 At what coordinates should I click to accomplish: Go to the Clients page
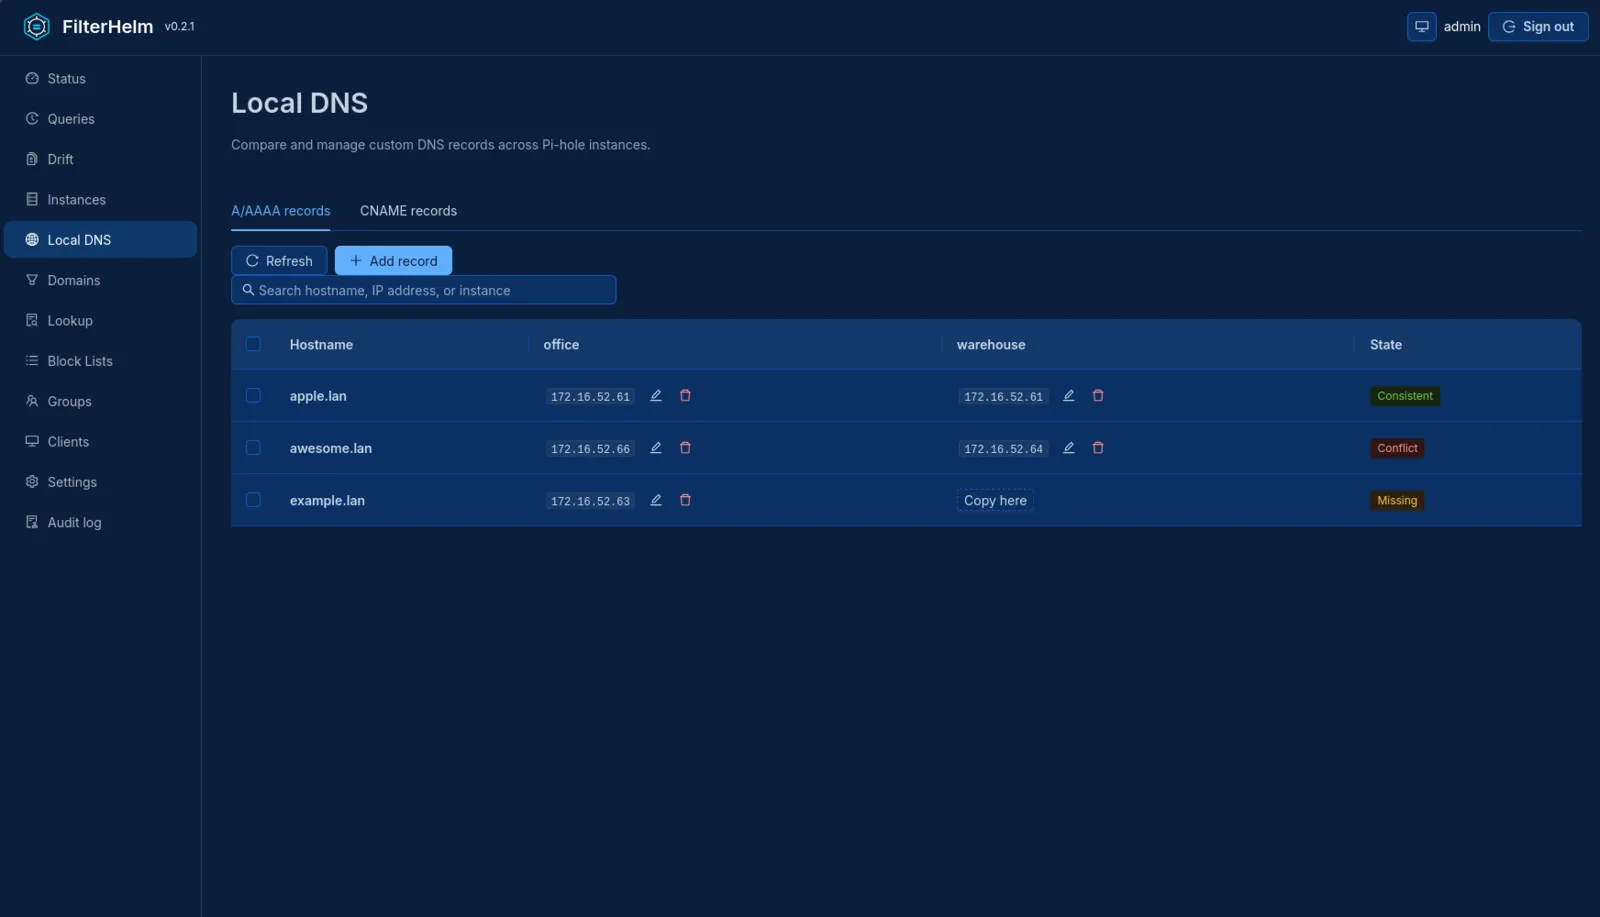tap(100, 442)
